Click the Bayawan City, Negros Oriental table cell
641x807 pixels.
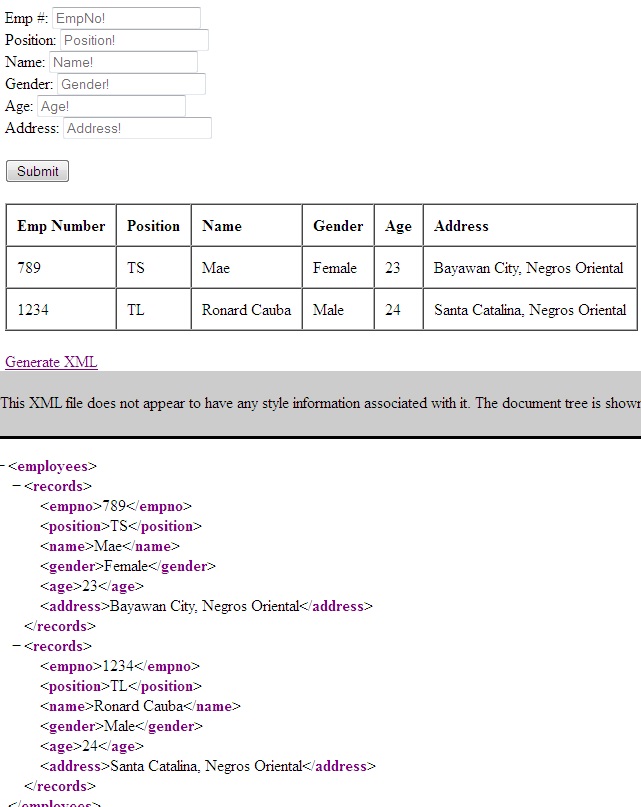coord(530,268)
